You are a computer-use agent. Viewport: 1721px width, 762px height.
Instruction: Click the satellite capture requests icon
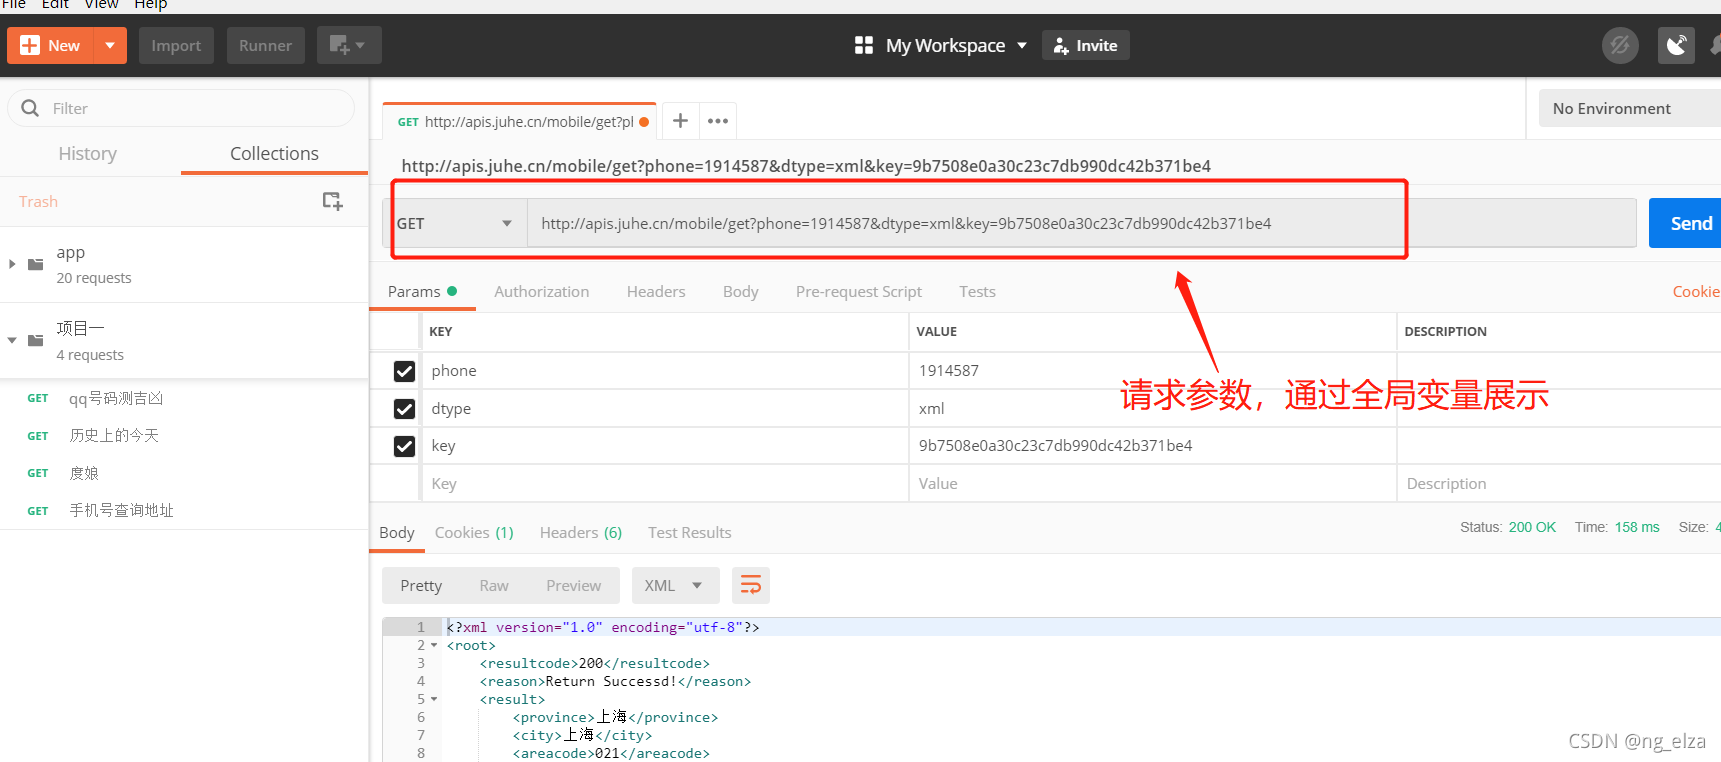(x=1676, y=45)
